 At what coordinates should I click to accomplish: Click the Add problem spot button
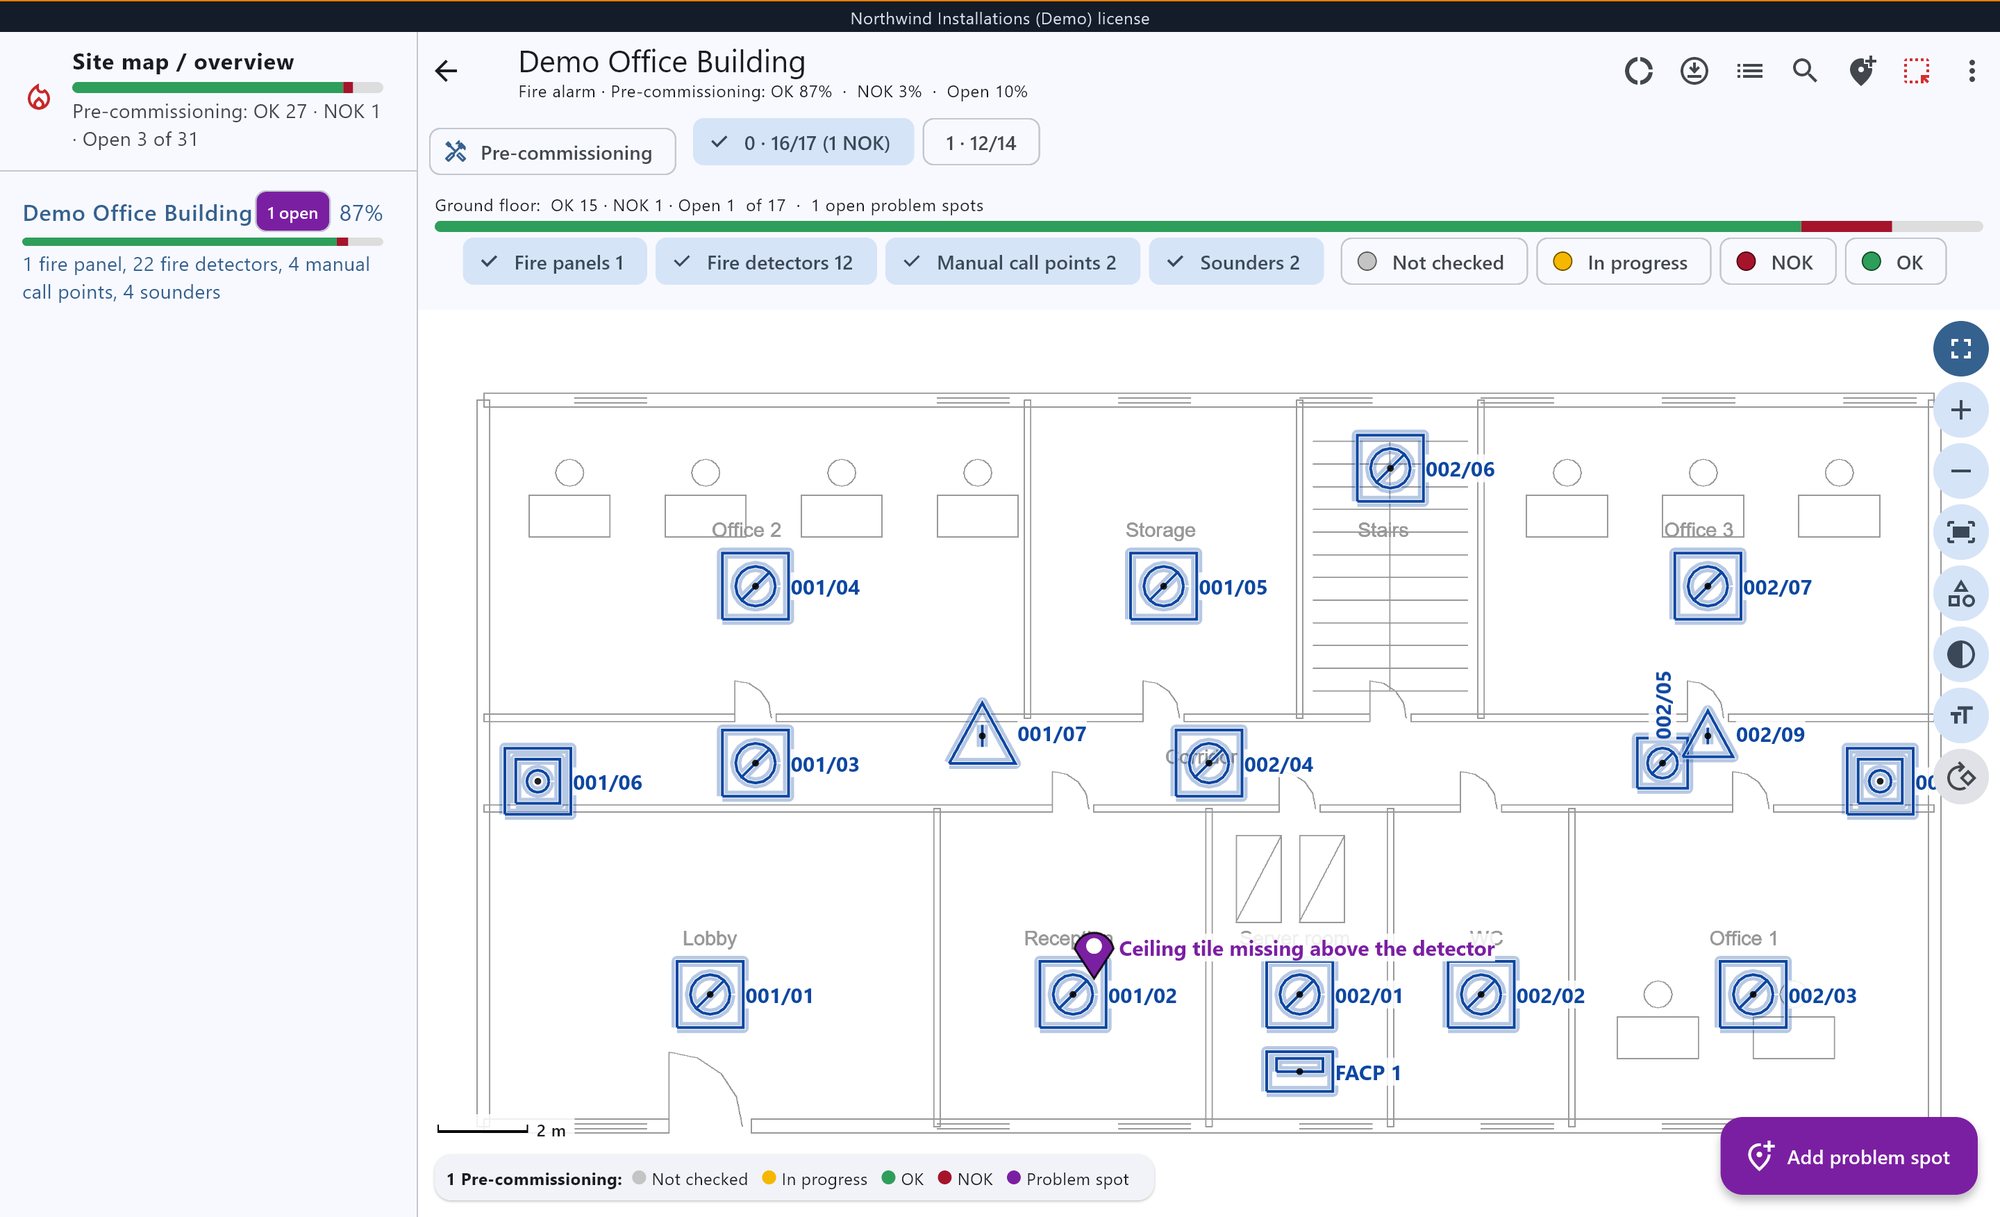pos(1848,1156)
